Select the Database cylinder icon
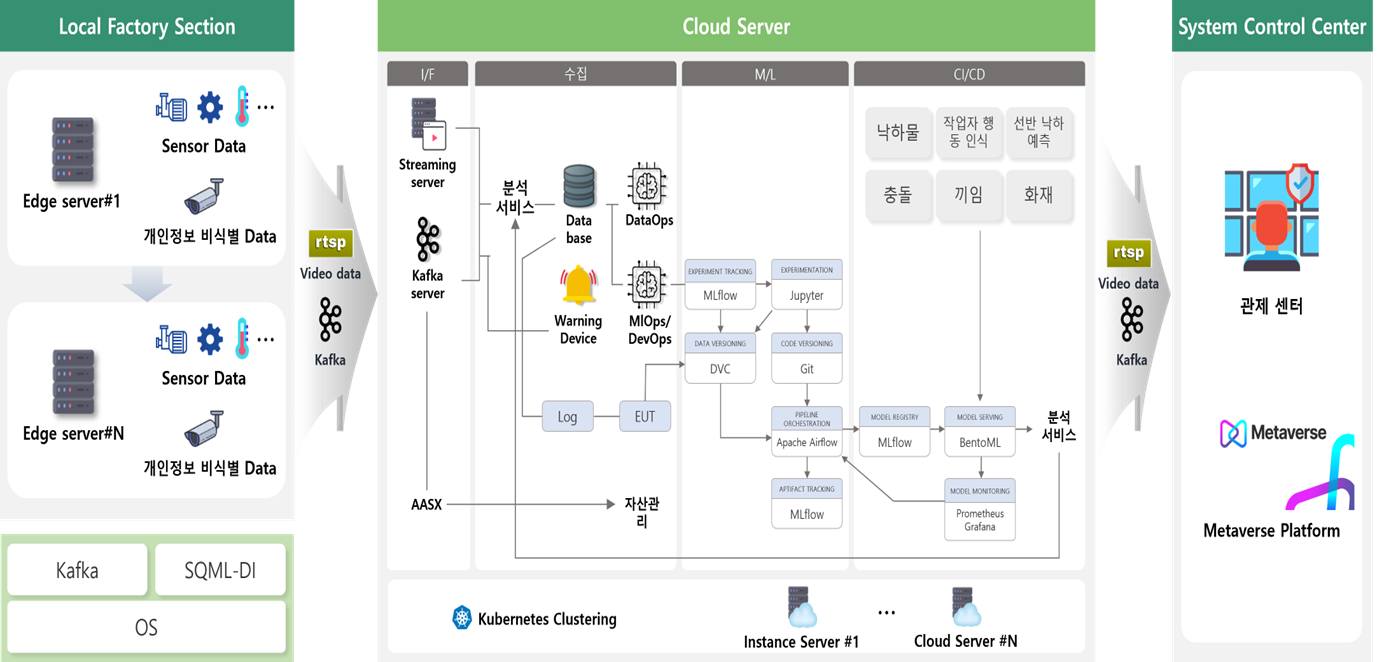The height and width of the screenshot is (662, 1377). pos(579,186)
